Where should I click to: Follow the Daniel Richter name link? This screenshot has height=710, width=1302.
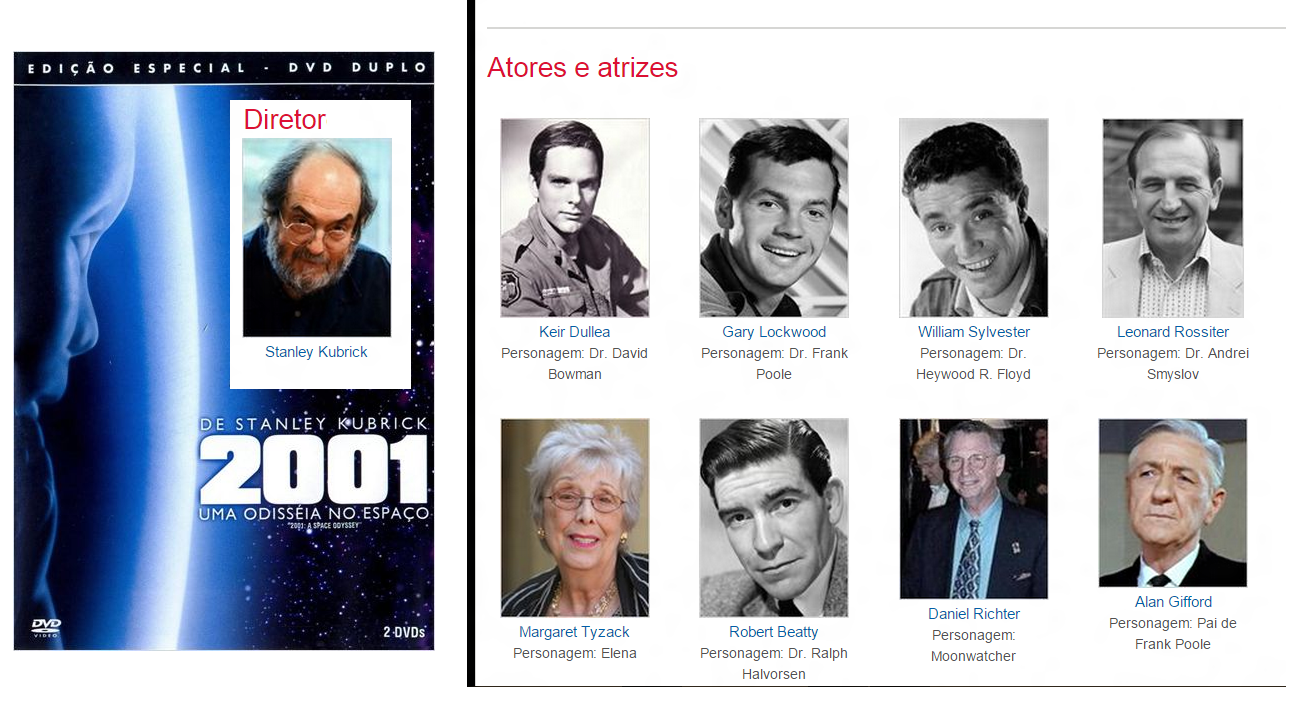point(974,614)
